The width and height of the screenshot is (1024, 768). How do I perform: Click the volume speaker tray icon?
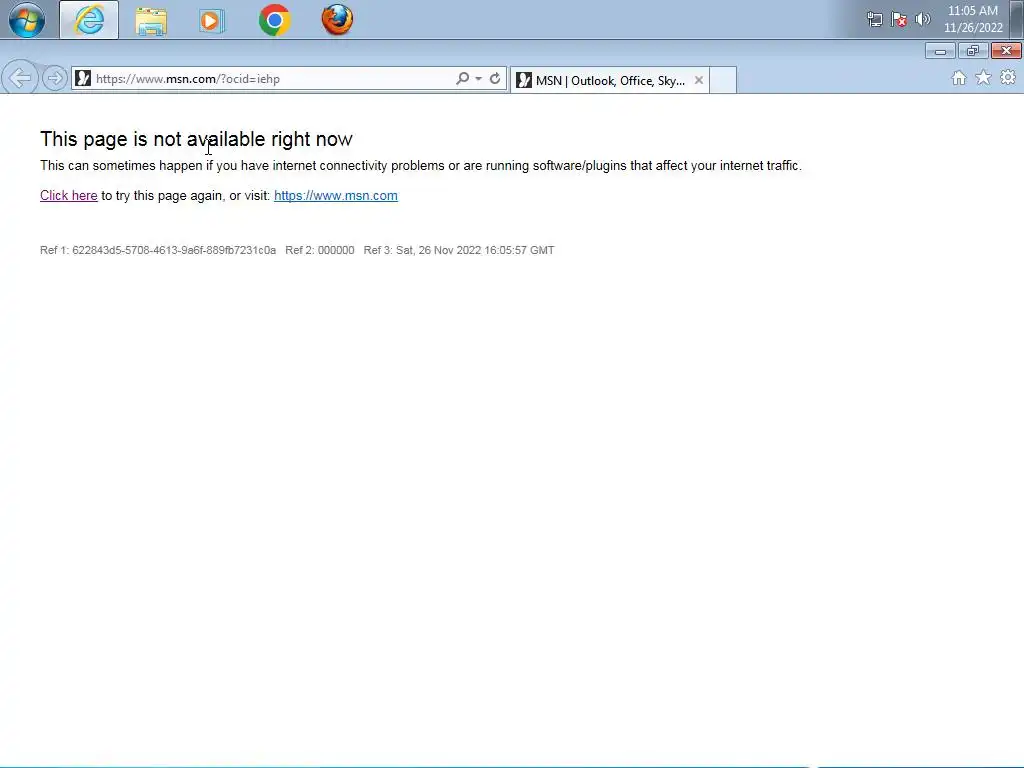pos(923,19)
